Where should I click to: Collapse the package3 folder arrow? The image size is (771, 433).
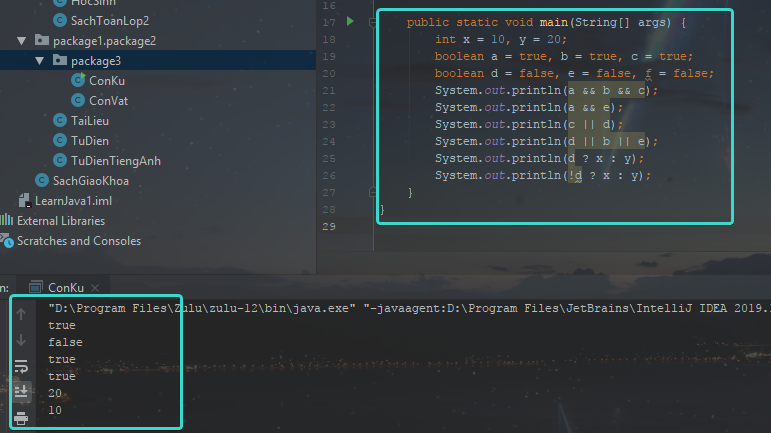coord(39,61)
